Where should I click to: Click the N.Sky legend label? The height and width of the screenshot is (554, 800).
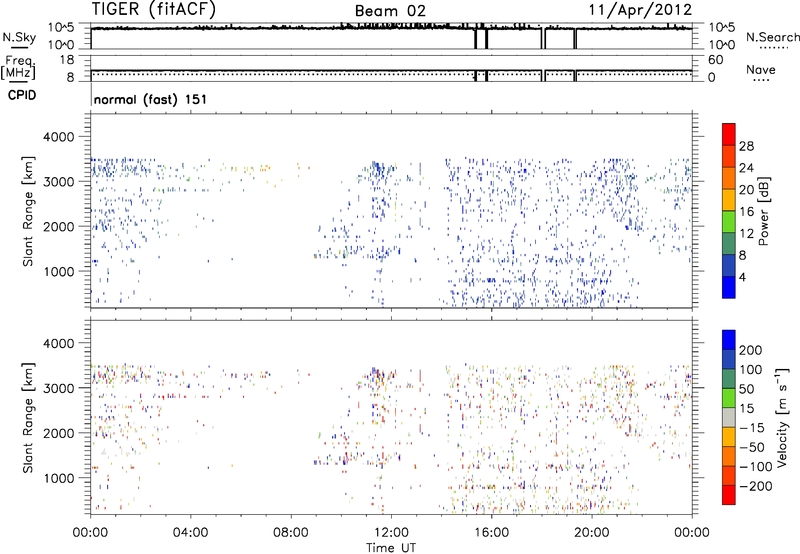click(19, 37)
